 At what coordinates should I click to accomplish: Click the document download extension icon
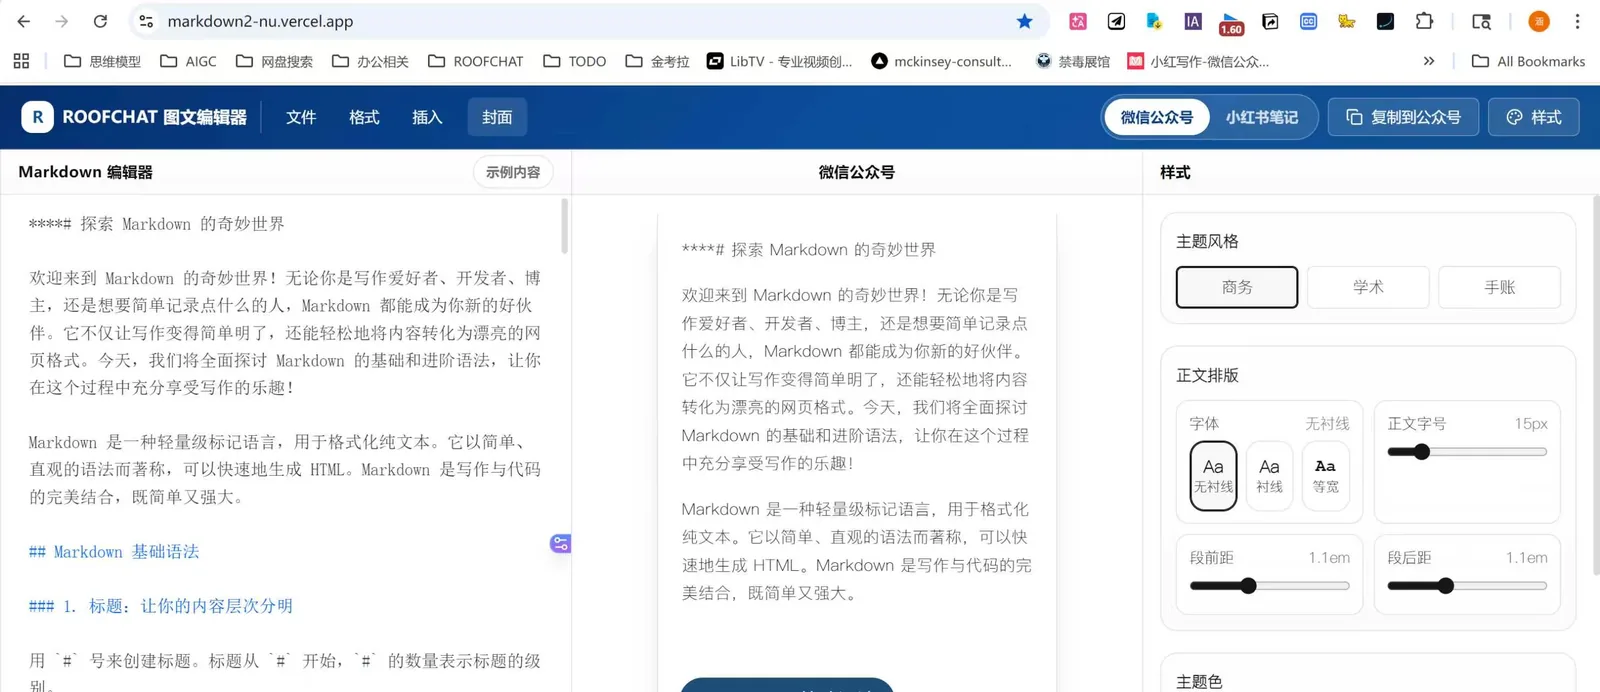click(1154, 21)
